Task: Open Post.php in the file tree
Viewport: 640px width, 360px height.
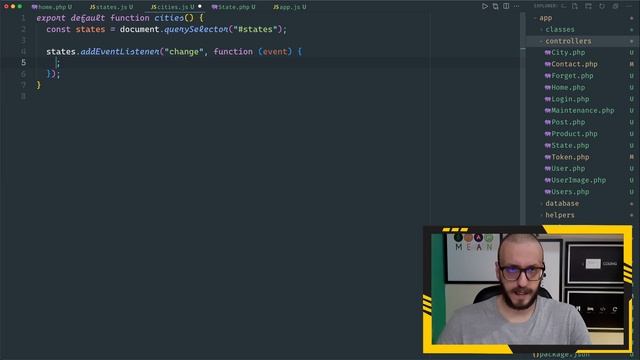Action: (x=568, y=122)
